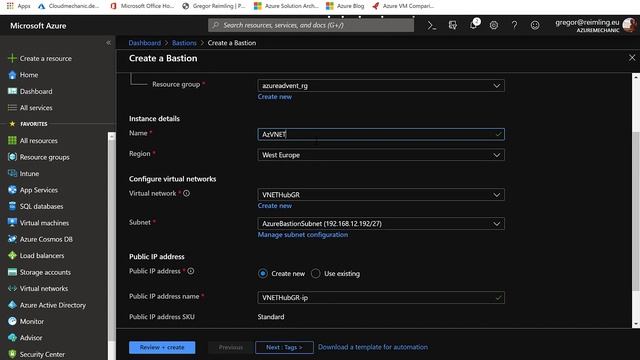Open Resource groups in sidebar

(44, 157)
